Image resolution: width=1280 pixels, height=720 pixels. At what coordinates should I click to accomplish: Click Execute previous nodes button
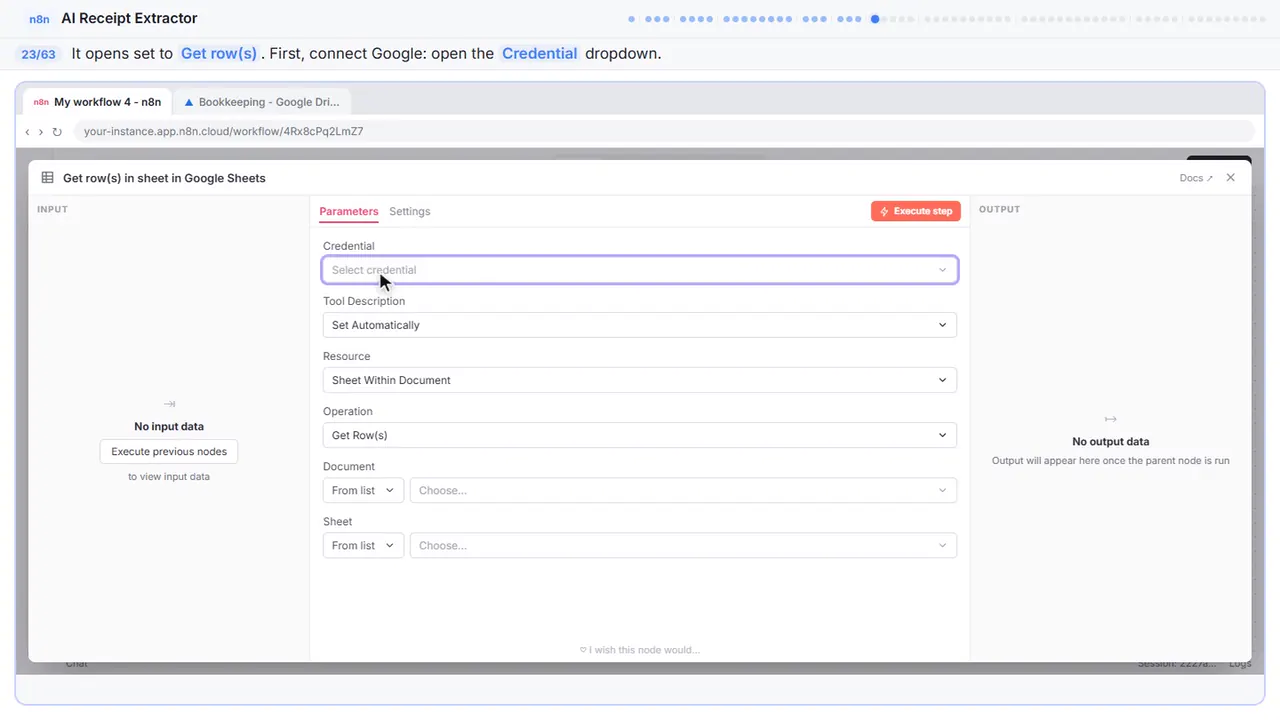(169, 452)
